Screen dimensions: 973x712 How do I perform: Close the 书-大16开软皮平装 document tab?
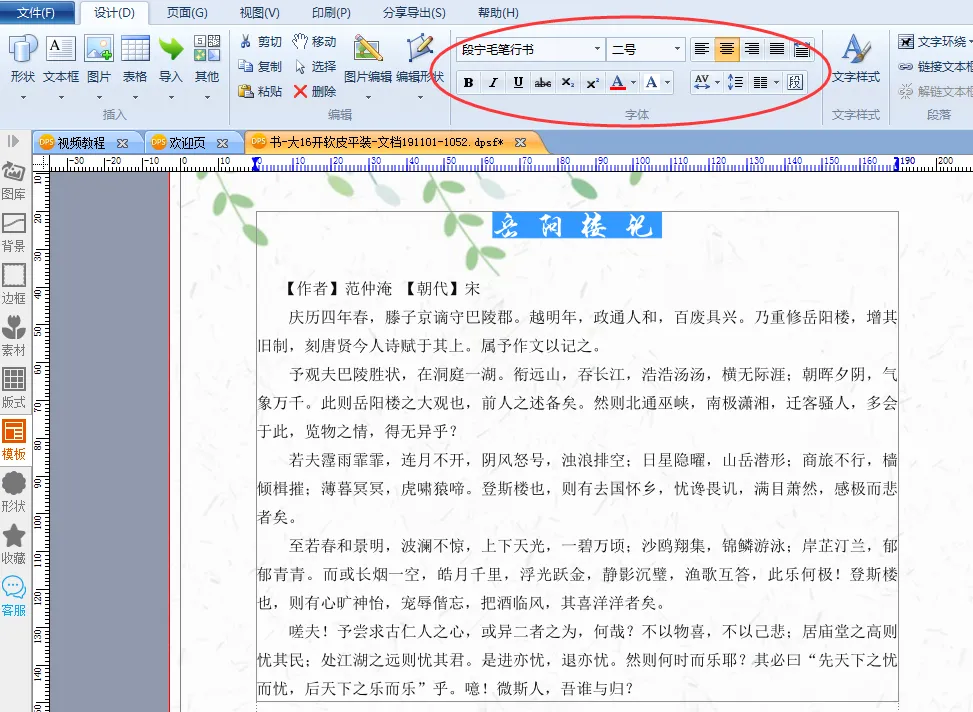pos(521,143)
